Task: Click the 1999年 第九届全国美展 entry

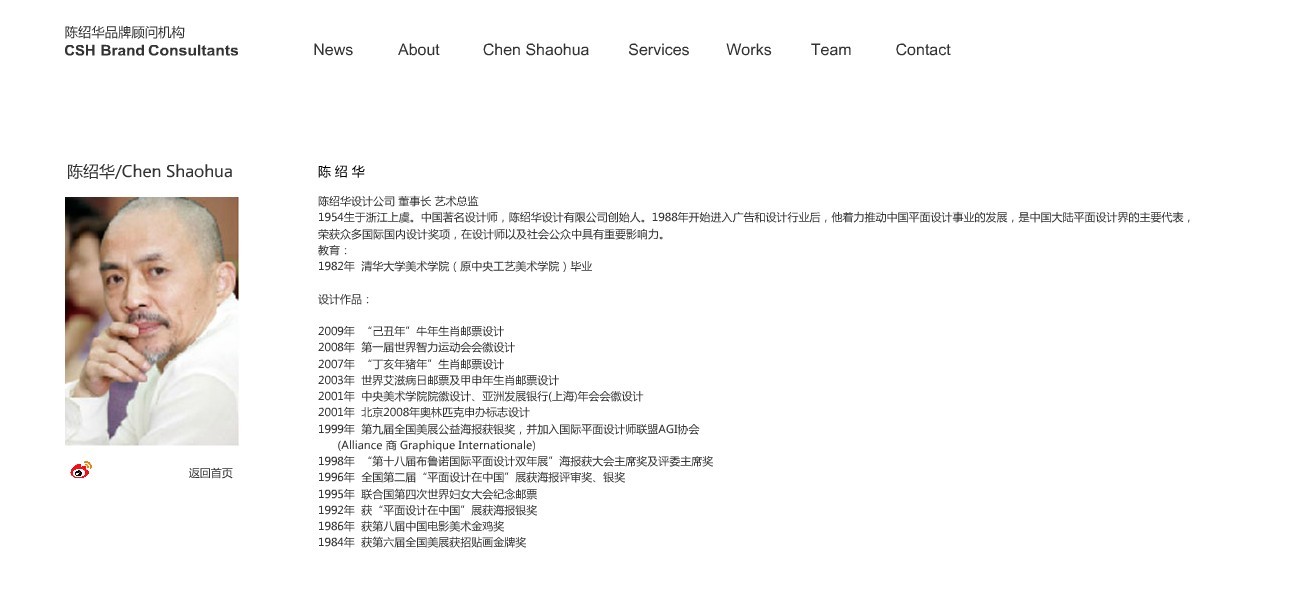Action: [509, 430]
